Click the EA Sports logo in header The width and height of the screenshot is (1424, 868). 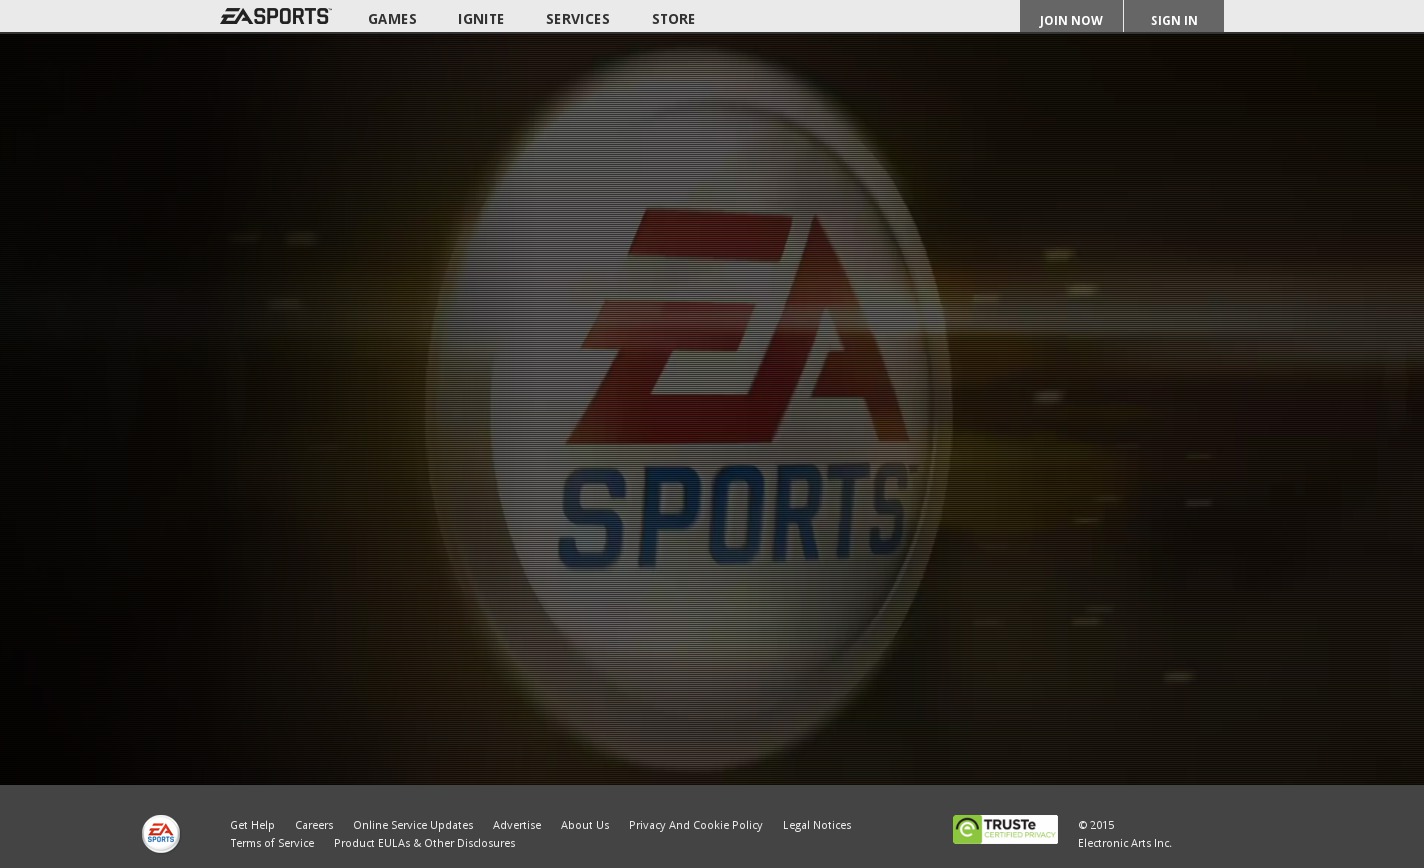tap(275, 16)
